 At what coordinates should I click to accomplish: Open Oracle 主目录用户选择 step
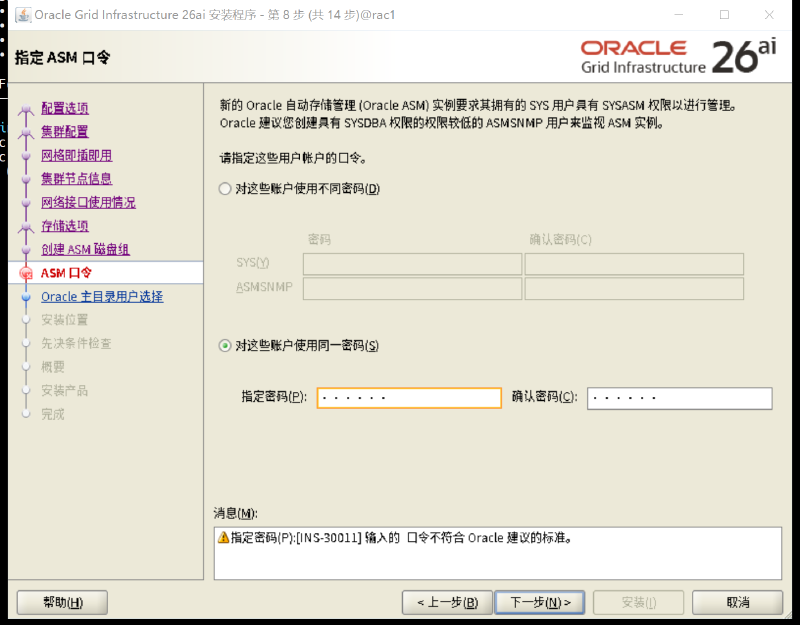coord(102,296)
